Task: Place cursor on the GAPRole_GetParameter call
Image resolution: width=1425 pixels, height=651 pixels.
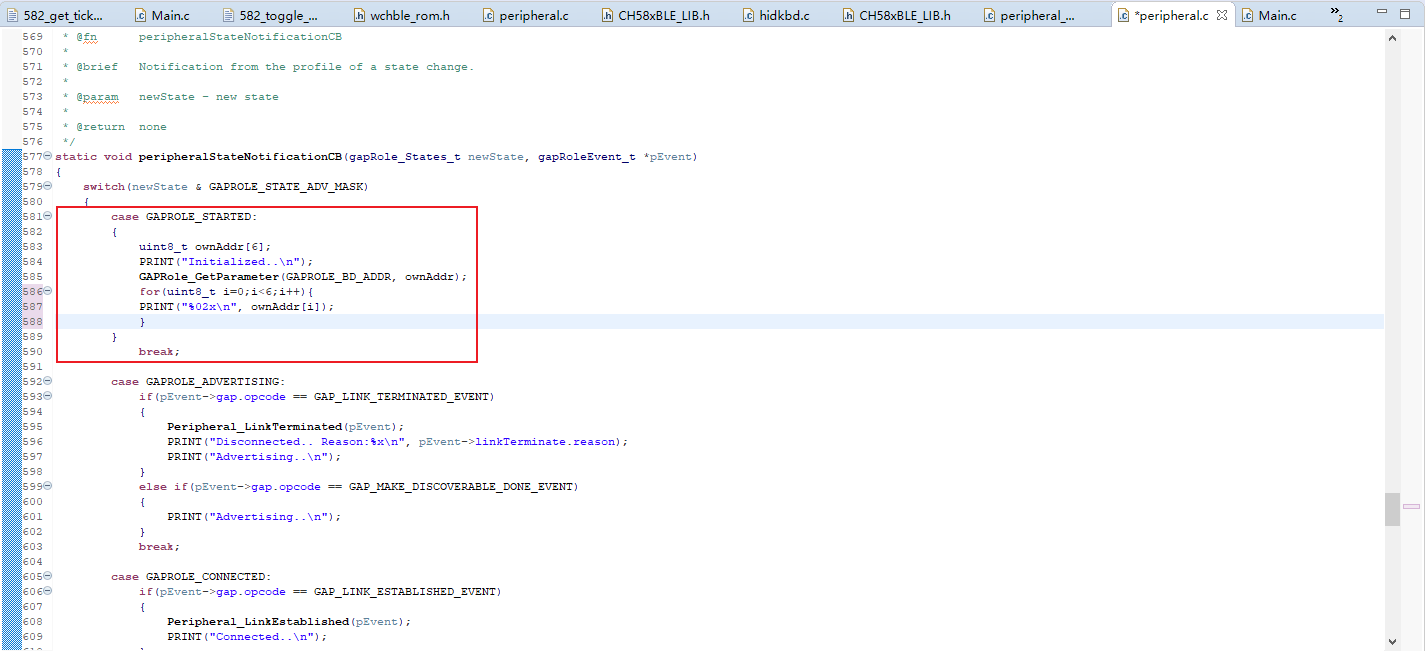Action: [x=208, y=277]
